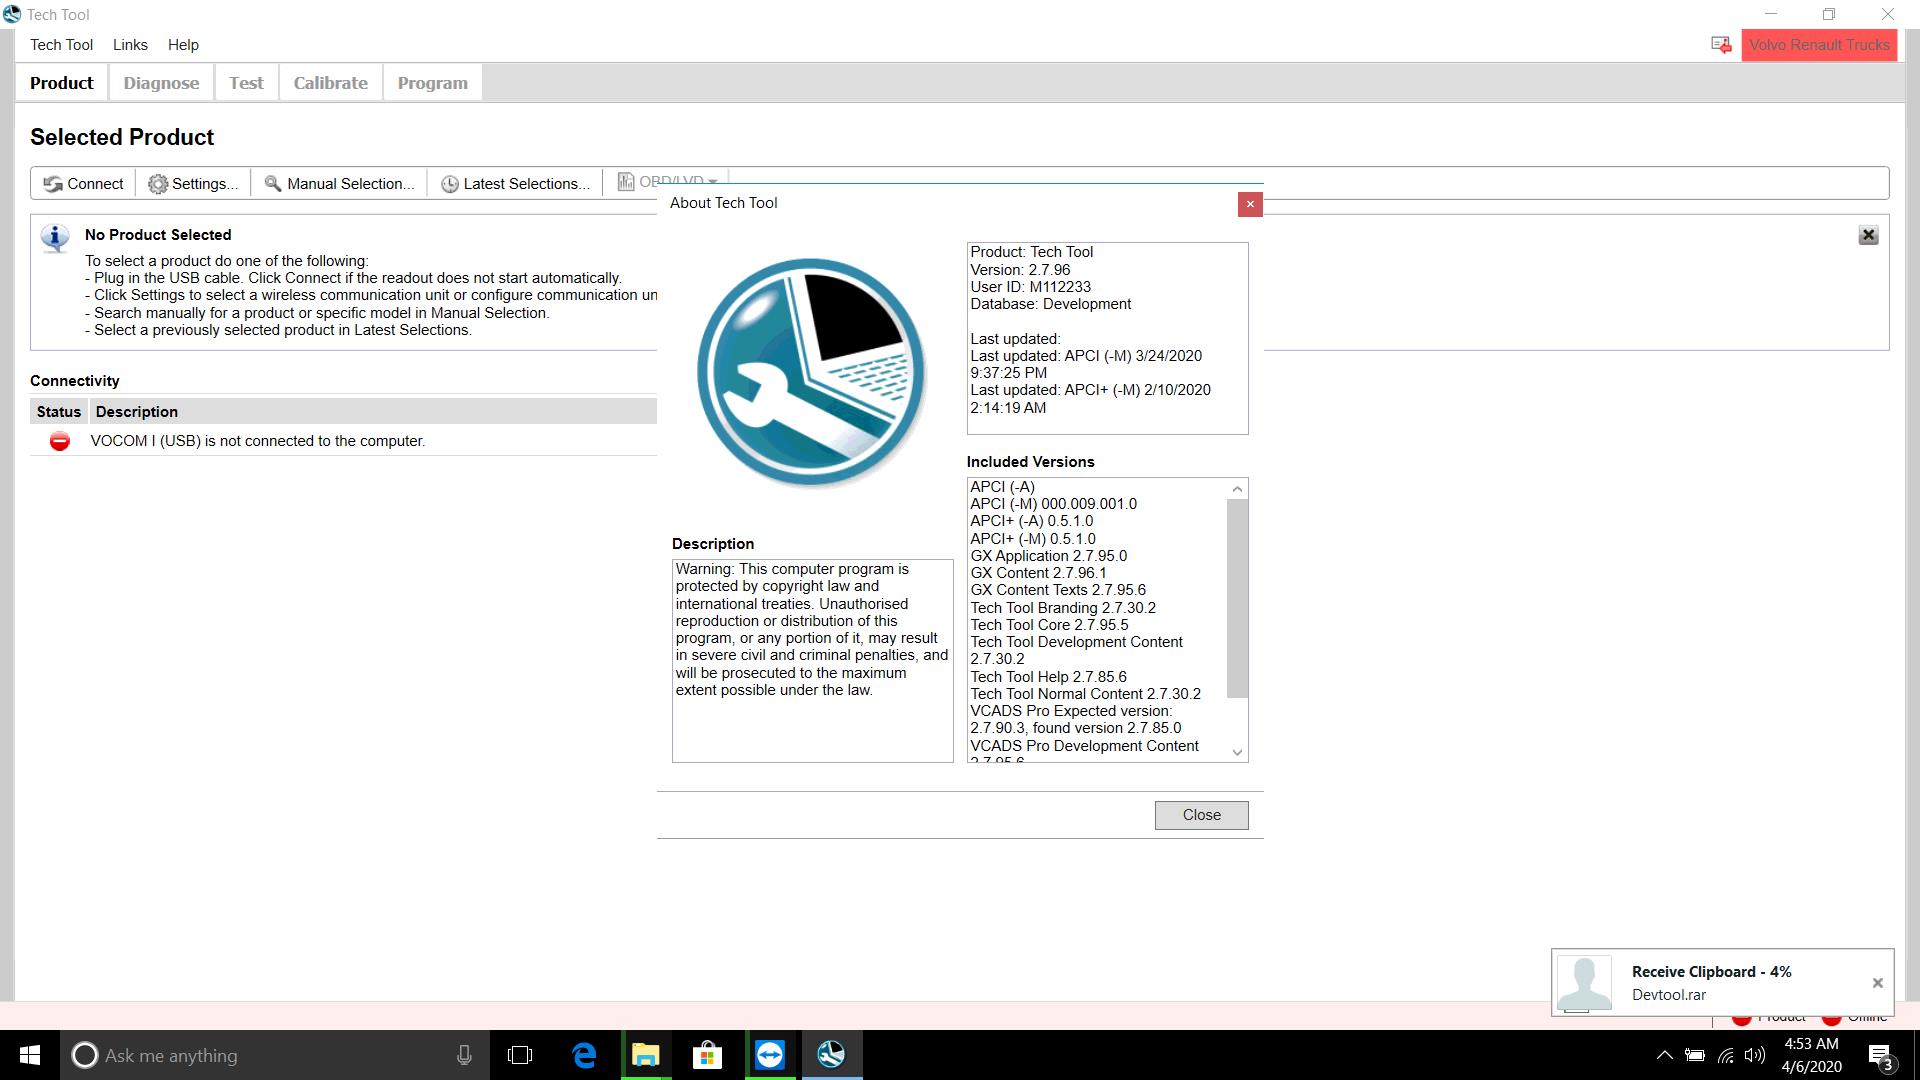Show hidden system tray icons
The width and height of the screenshot is (1920, 1080).
coord(1664,1055)
